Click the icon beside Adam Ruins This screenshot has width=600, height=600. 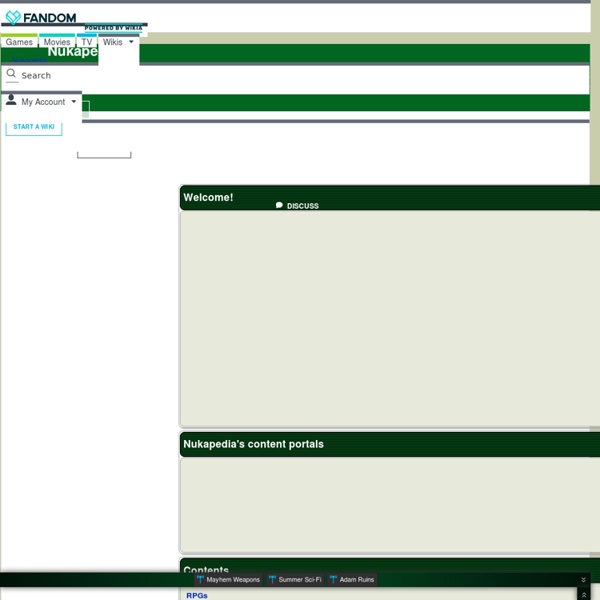tap(333, 579)
